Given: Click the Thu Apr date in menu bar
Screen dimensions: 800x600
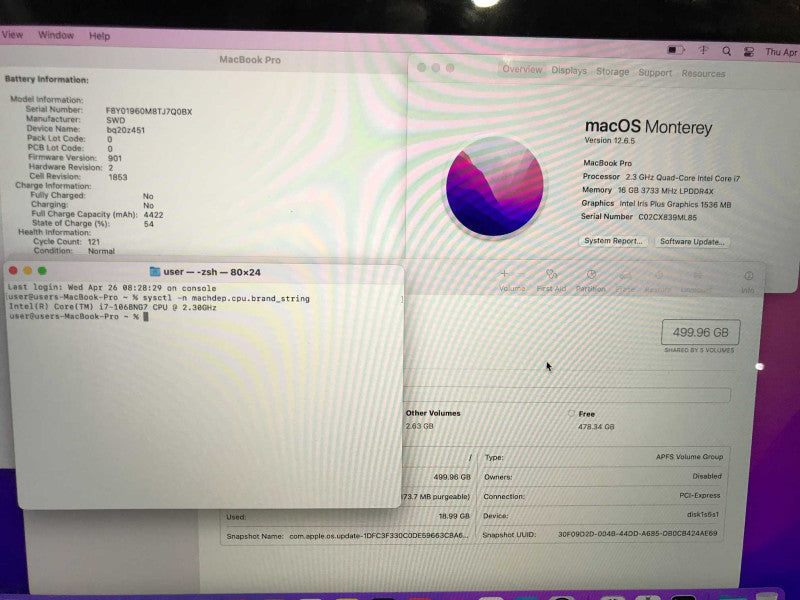Looking at the screenshot, I should tap(781, 52).
